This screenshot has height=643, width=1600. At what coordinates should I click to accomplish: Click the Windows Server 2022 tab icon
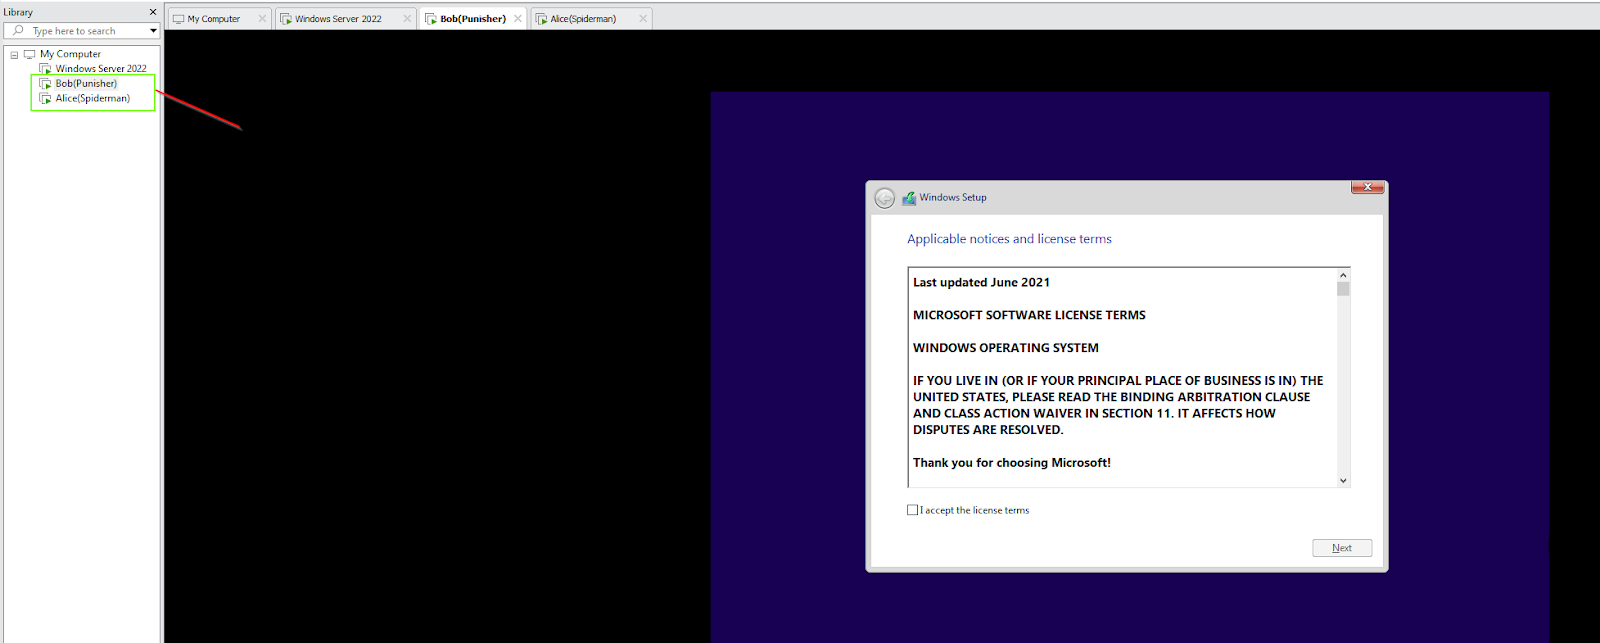pyautogui.click(x=286, y=19)
